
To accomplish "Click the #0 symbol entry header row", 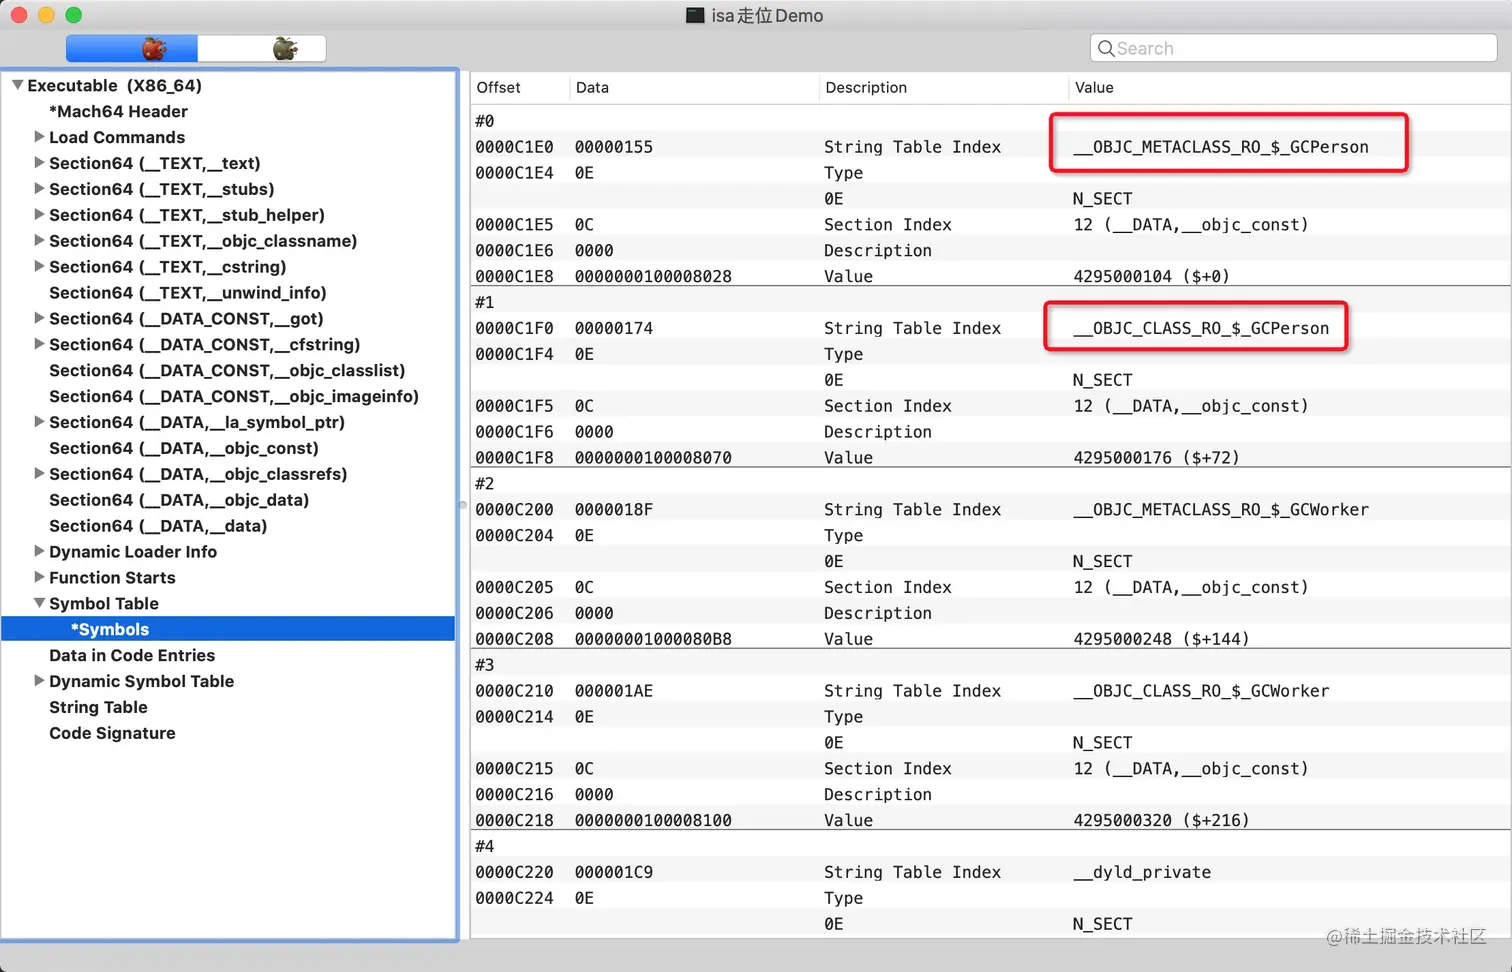I will click(990, 121).
